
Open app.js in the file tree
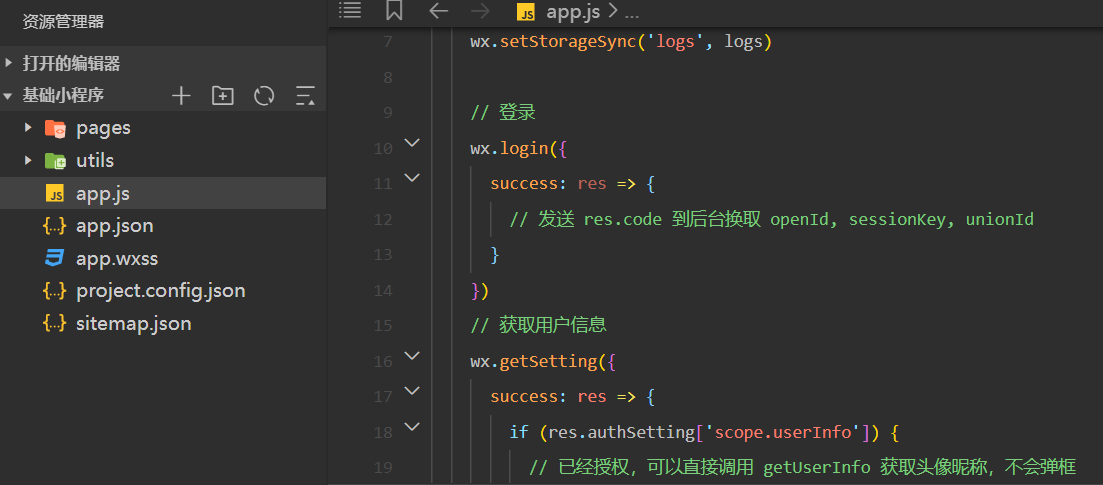(x=163, y=193)
